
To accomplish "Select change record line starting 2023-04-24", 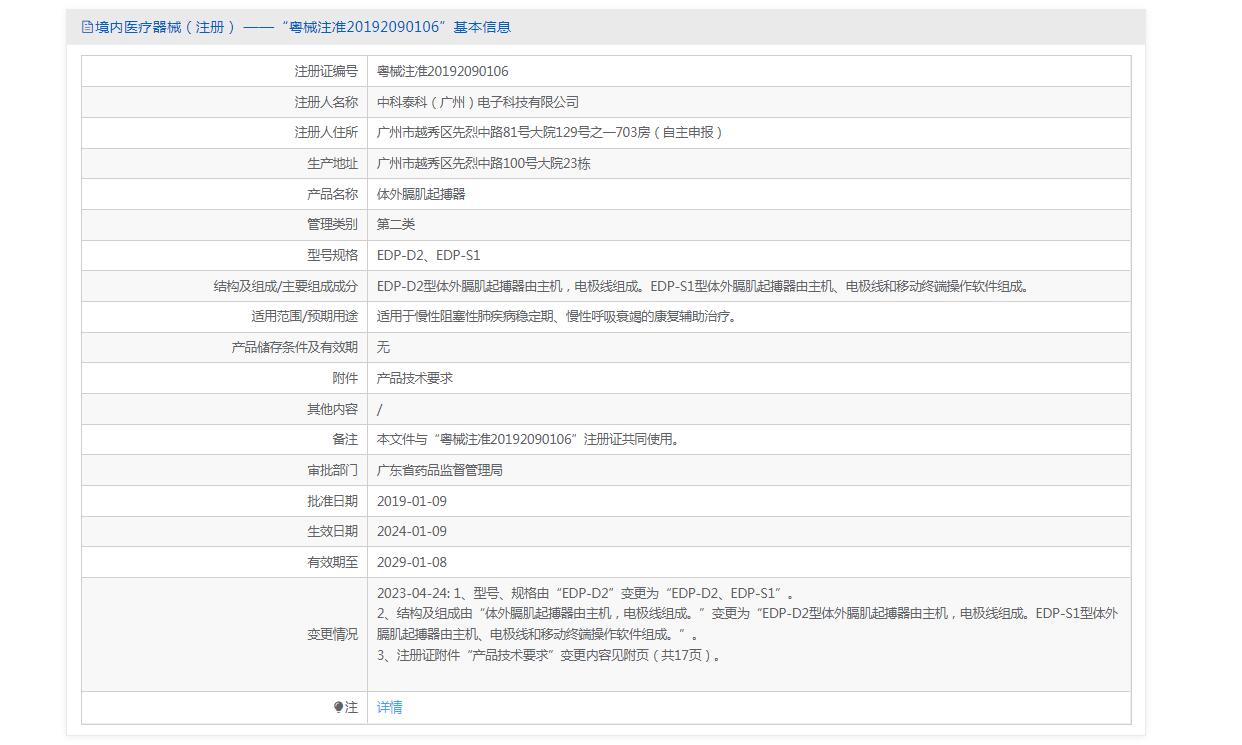I will (585, 593).
